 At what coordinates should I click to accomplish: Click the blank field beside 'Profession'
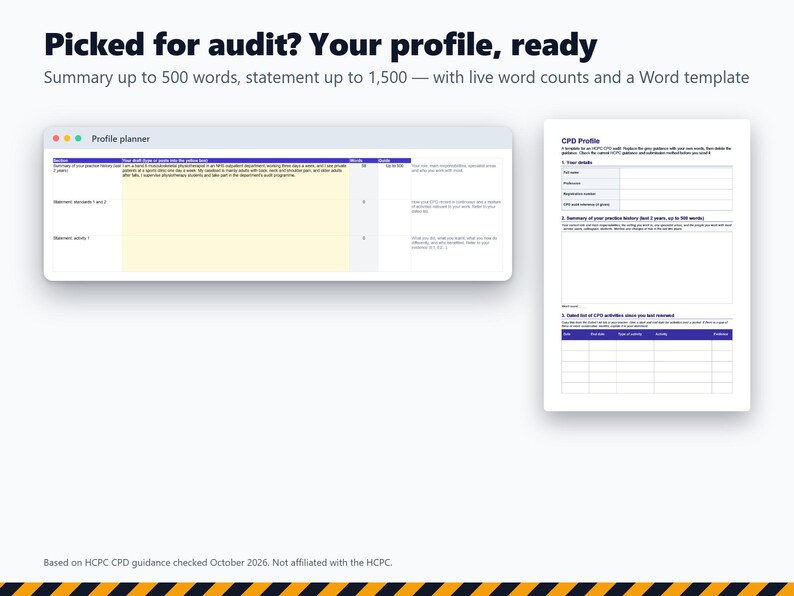(x=676, y=183)
